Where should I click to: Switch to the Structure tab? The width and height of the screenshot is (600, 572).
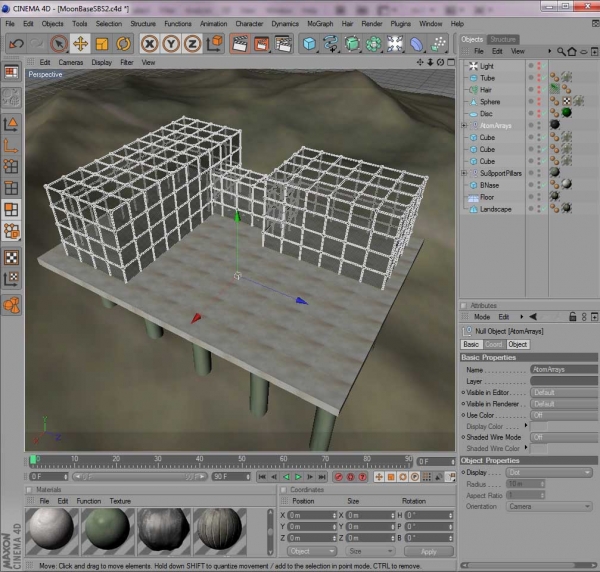coord(503,39)
